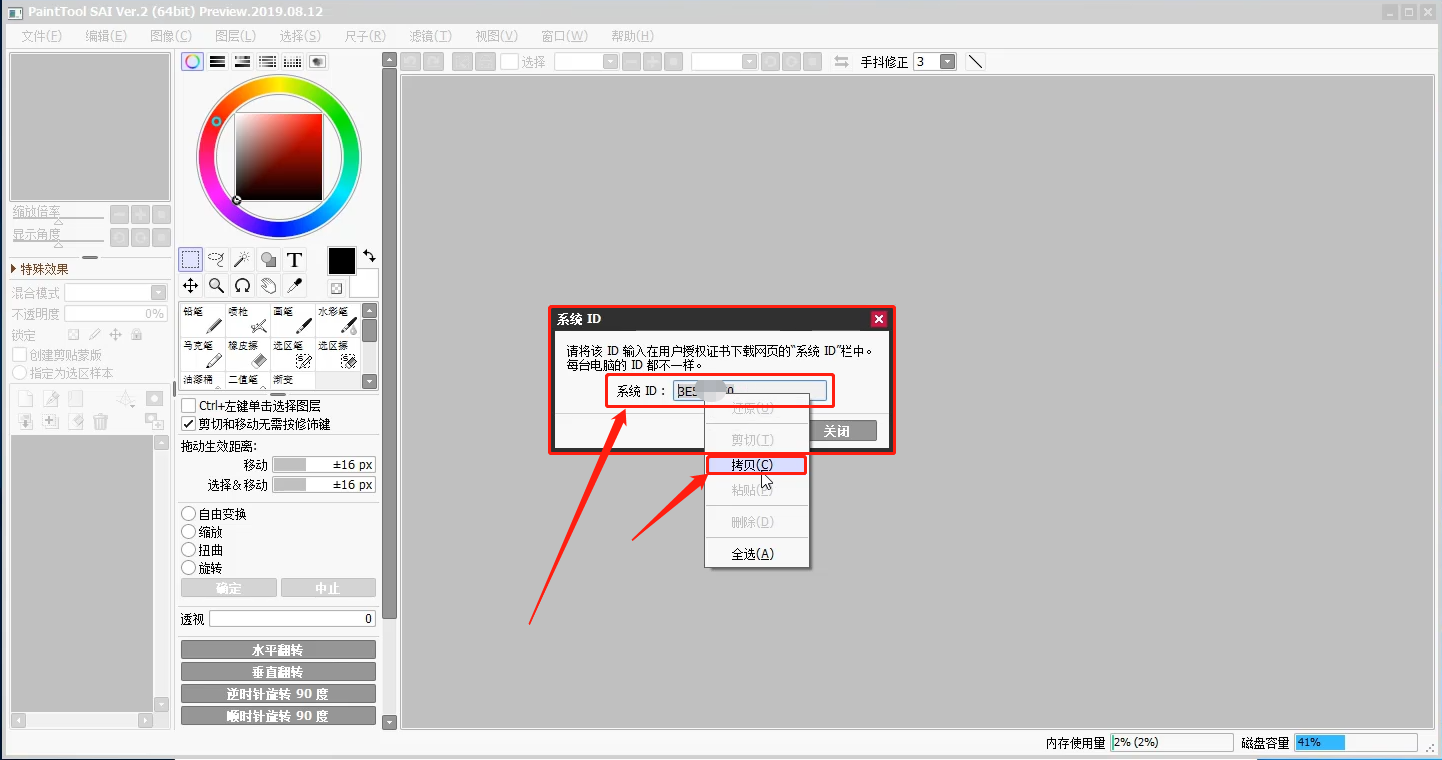Show the HSV slider panel icon
The height and width of the screenshot is (760, 1442).
click(x=242, y=61)
